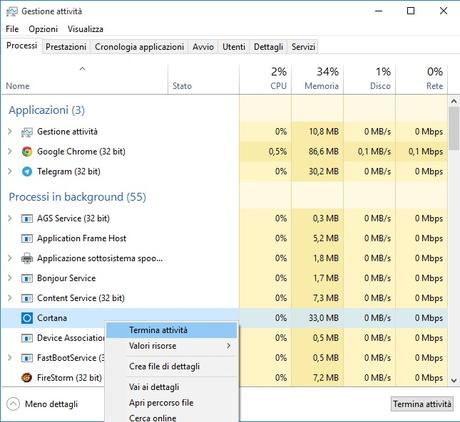The image size is (460, 422).
Task: Click the Content Service icon
Action: pyautogui.click(x=27, y=298)
